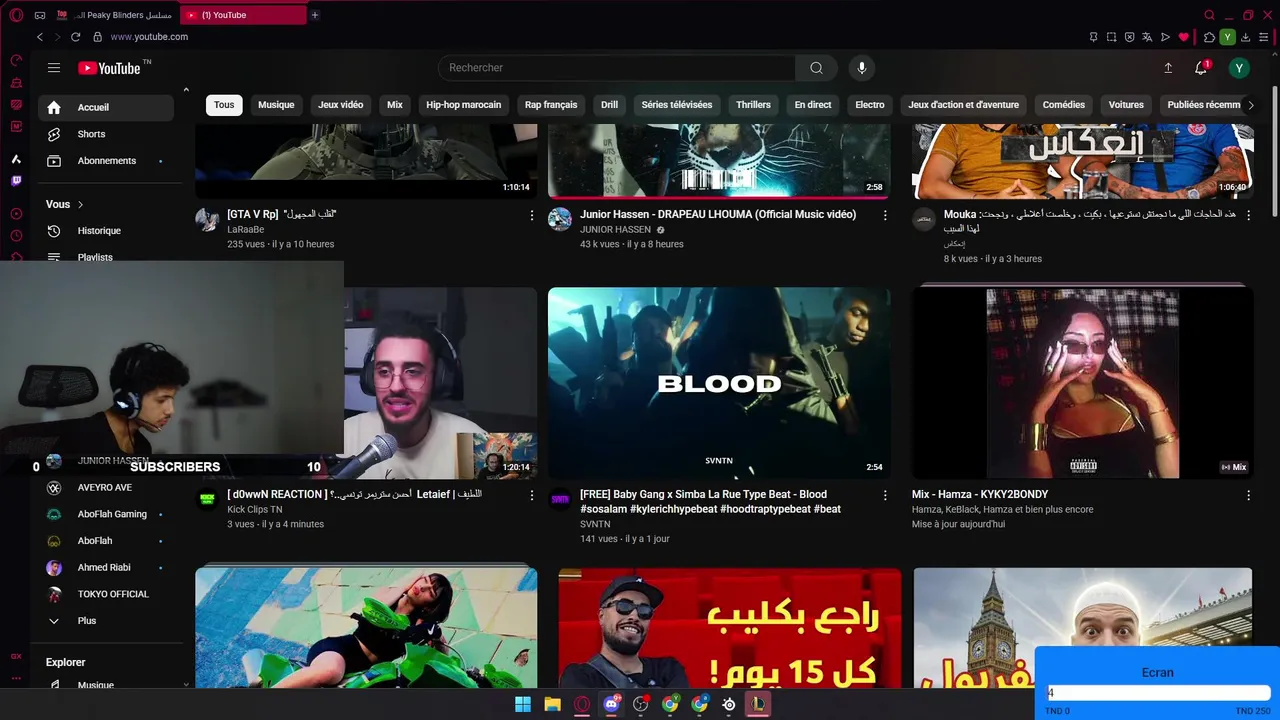The height and width of the screenshot is (720, 1280).
Task: Play the BLOOD video thumbnail
Action: pos(719,383)
